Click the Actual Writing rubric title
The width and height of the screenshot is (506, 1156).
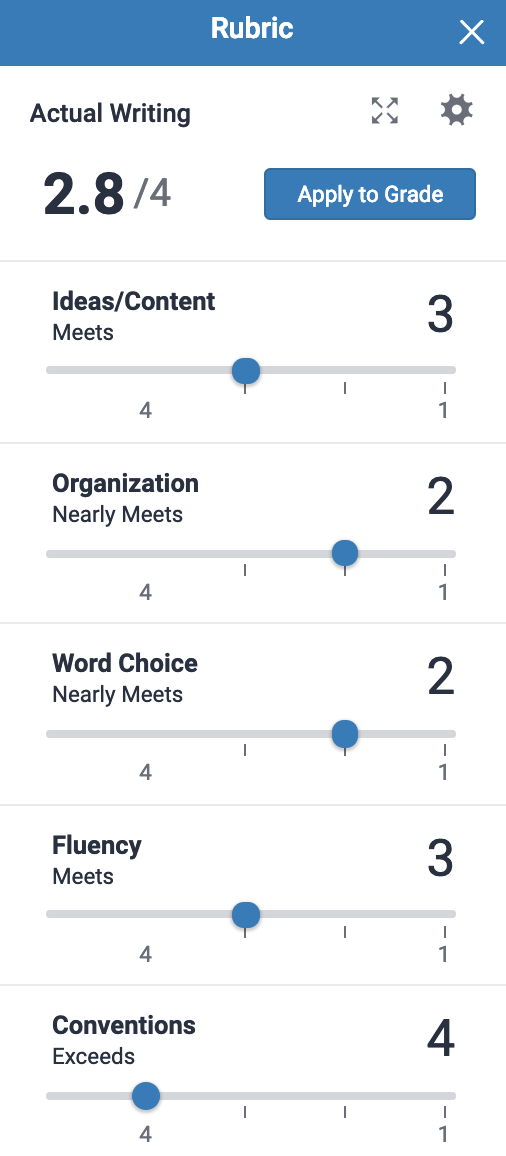[110, 114]
